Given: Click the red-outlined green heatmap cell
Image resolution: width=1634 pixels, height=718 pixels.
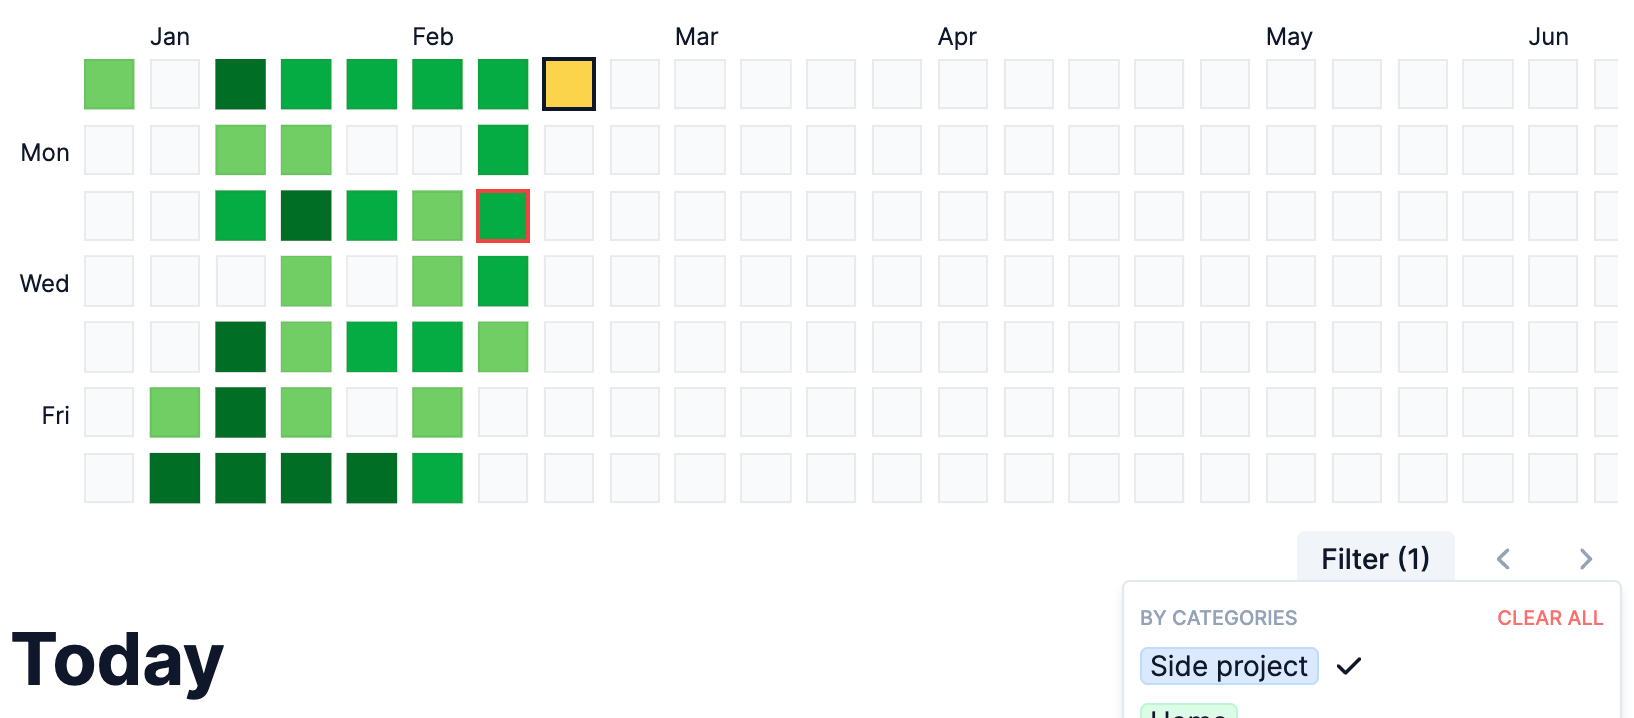Looking at the screenshot, I should (x=503, y=216).
